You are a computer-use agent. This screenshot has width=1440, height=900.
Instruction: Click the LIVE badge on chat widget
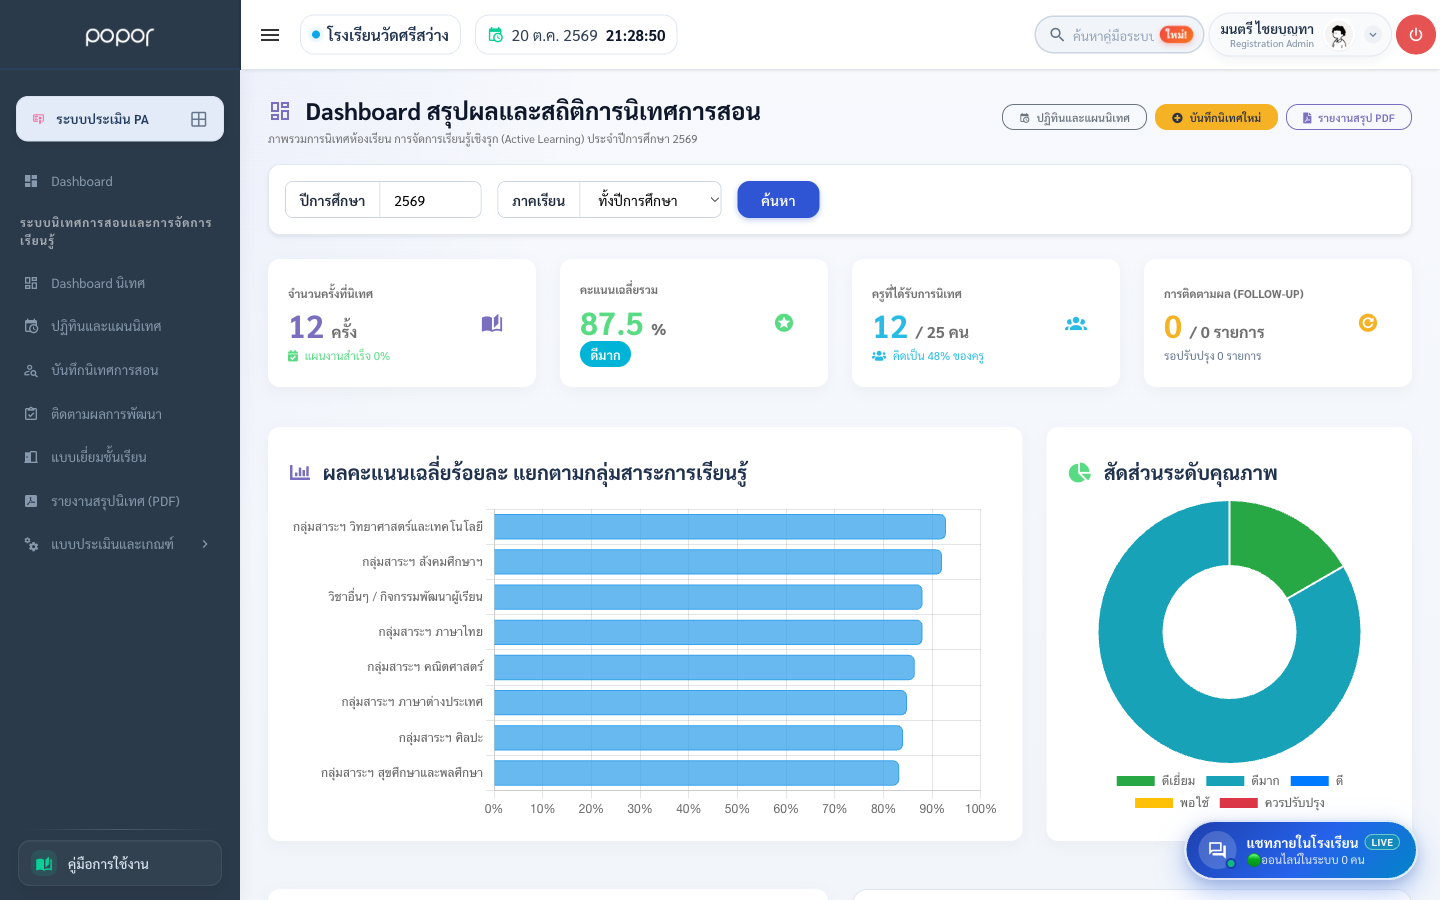[1382, 842]
